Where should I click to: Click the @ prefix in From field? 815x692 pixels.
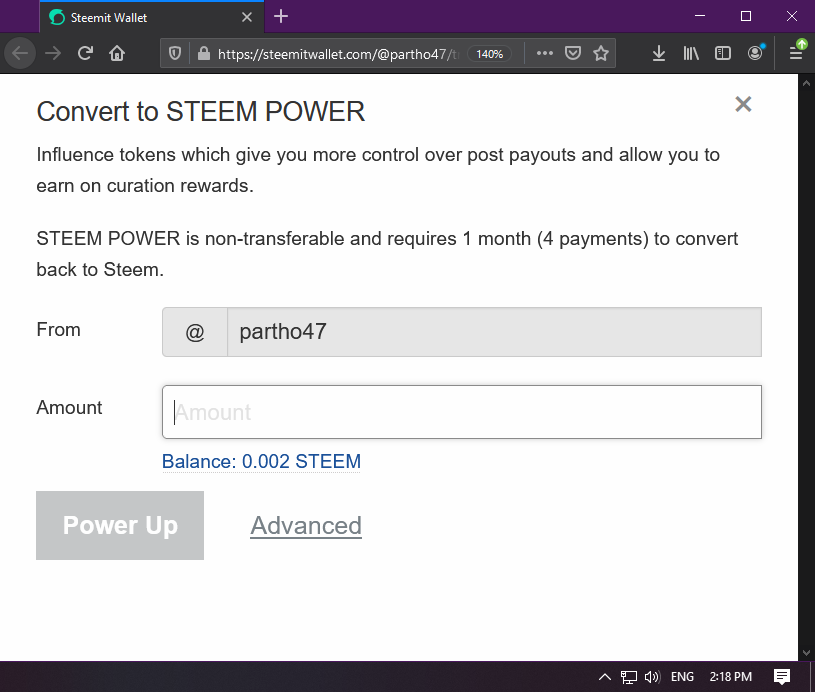pos(195,332)
